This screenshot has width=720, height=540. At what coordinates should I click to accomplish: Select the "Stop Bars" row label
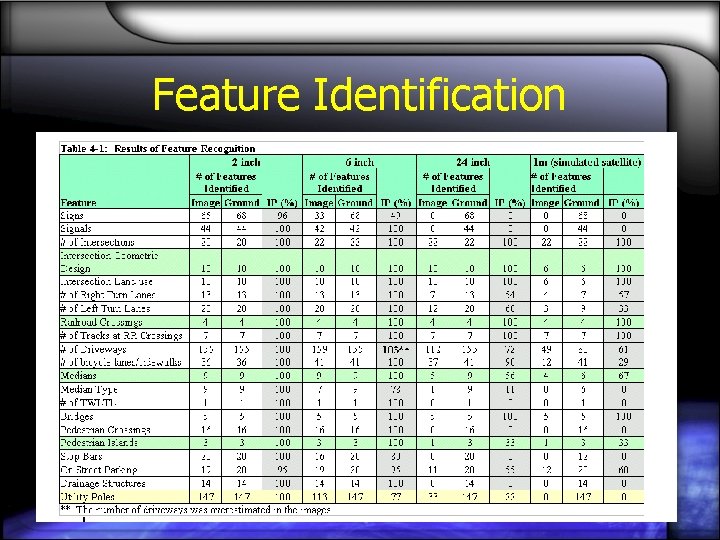point(81,456)
